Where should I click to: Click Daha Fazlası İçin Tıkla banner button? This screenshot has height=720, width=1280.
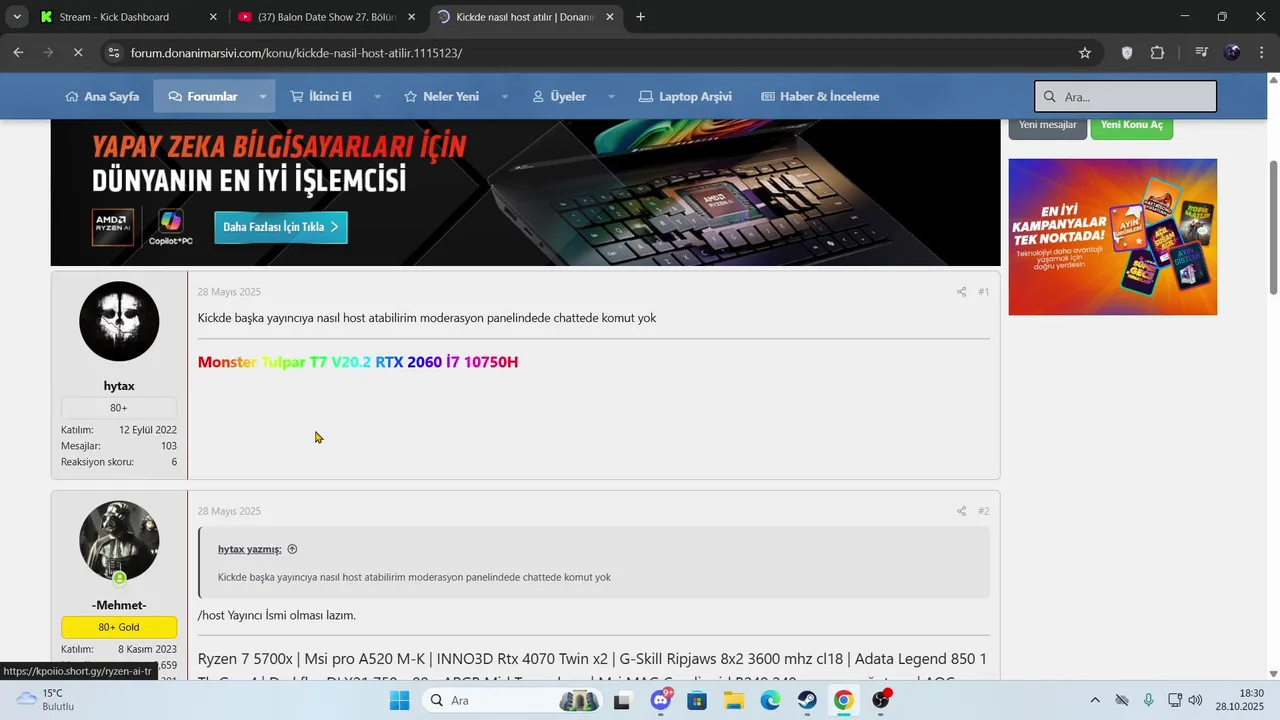tap(280, 227)
